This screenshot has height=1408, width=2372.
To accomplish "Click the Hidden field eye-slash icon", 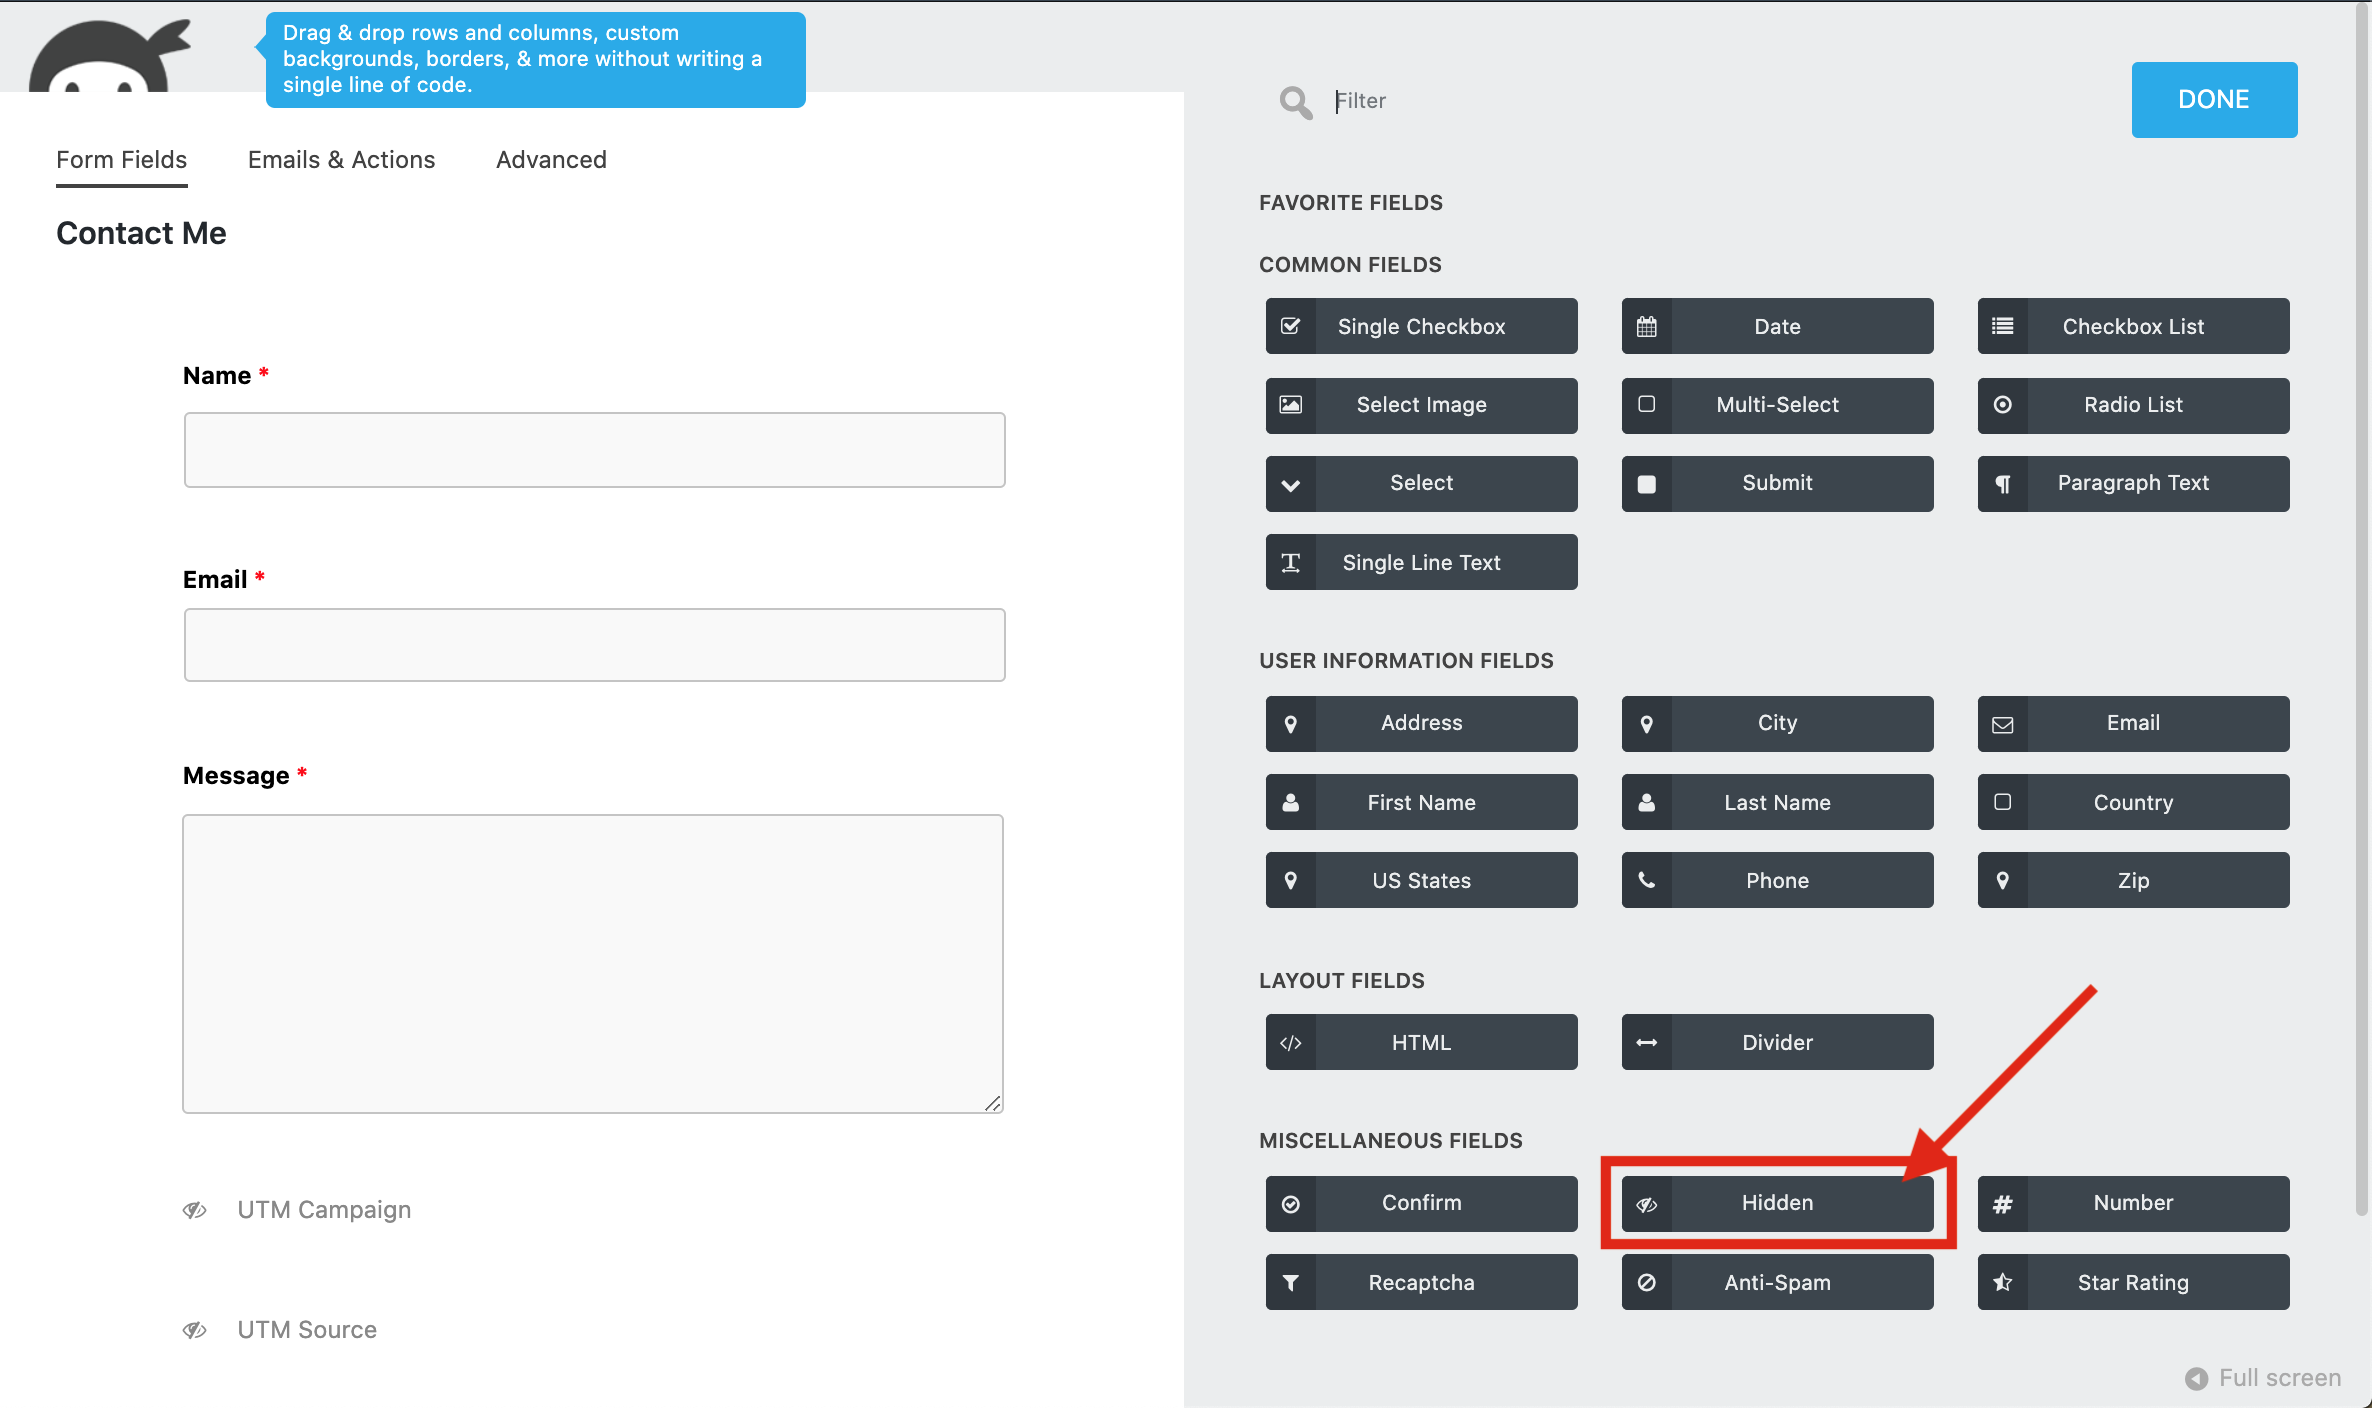I will pyautogui.click(x=1646, y=1204).
